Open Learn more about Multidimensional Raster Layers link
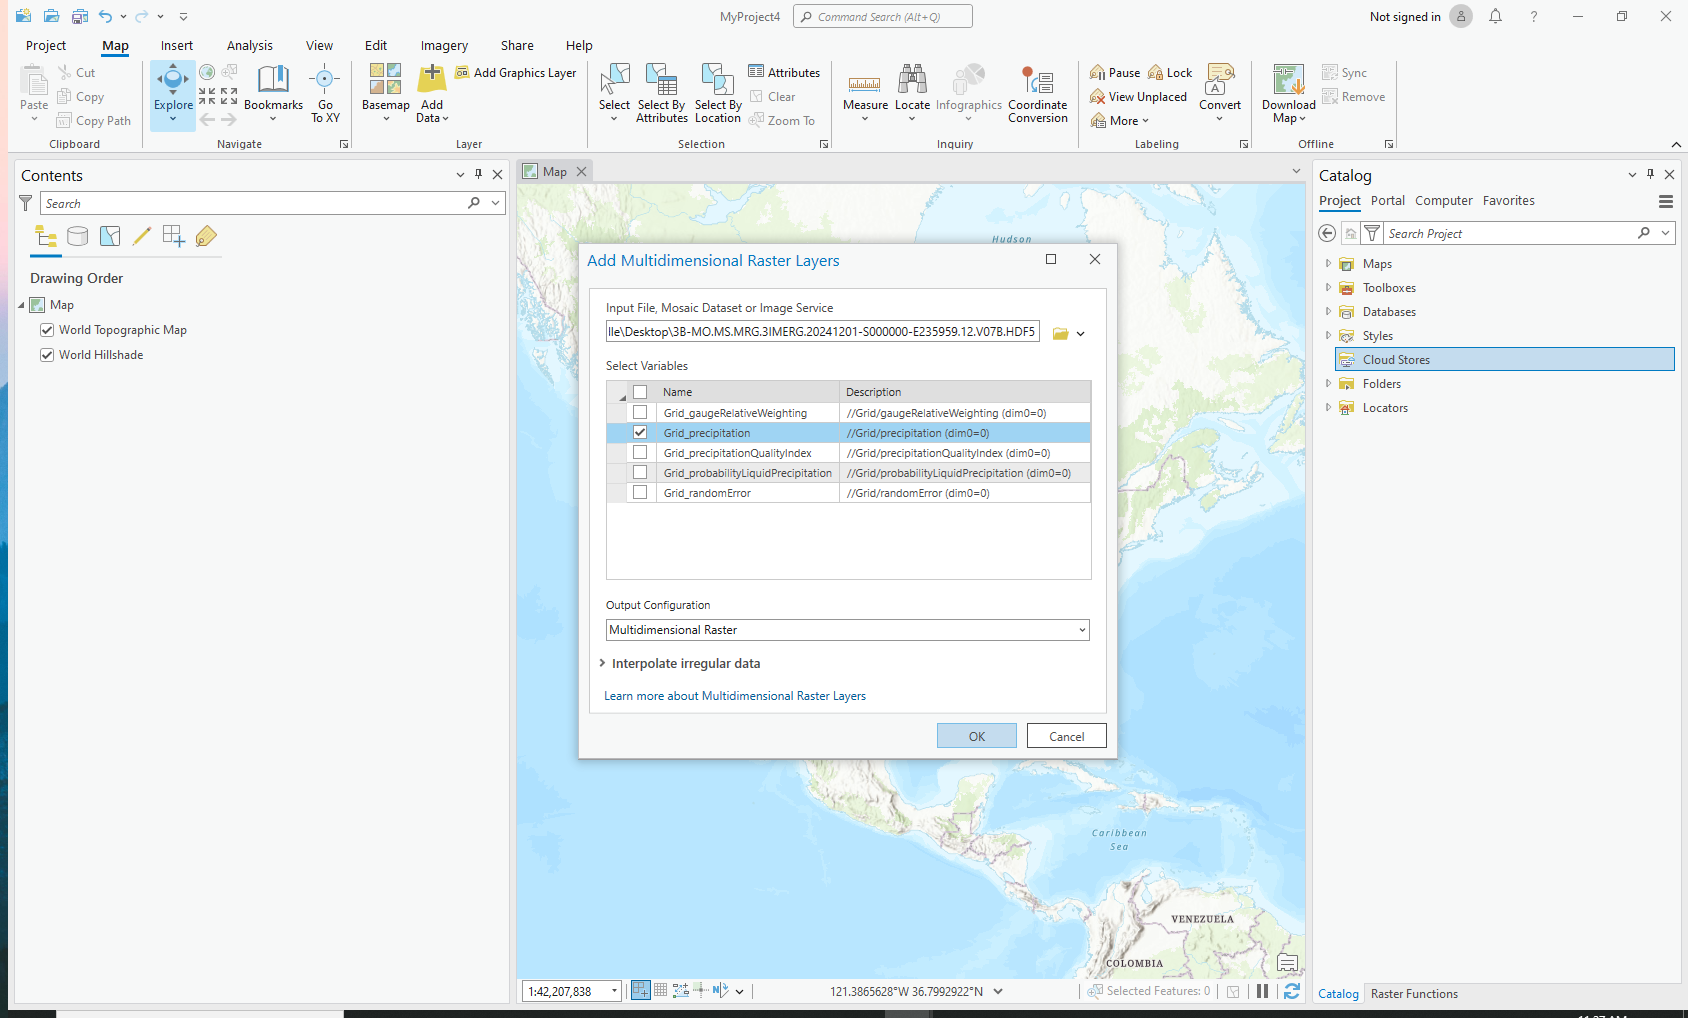 [x=735, y=696]
